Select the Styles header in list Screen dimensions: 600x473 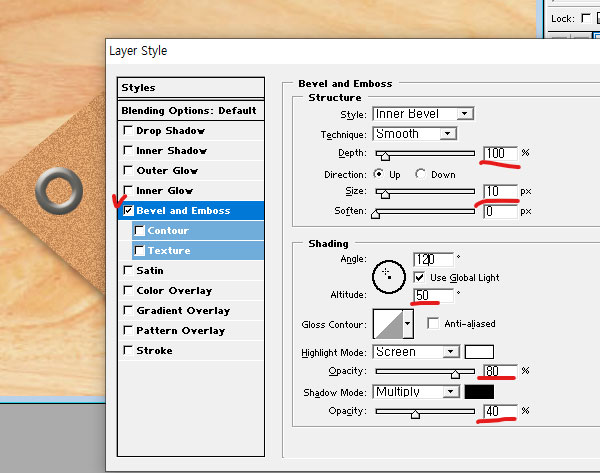click(191, 88)
